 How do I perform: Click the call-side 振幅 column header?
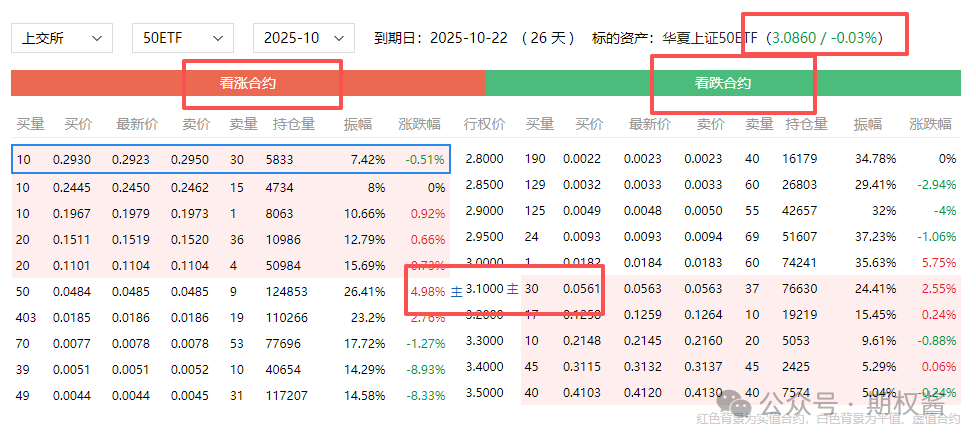358,125
